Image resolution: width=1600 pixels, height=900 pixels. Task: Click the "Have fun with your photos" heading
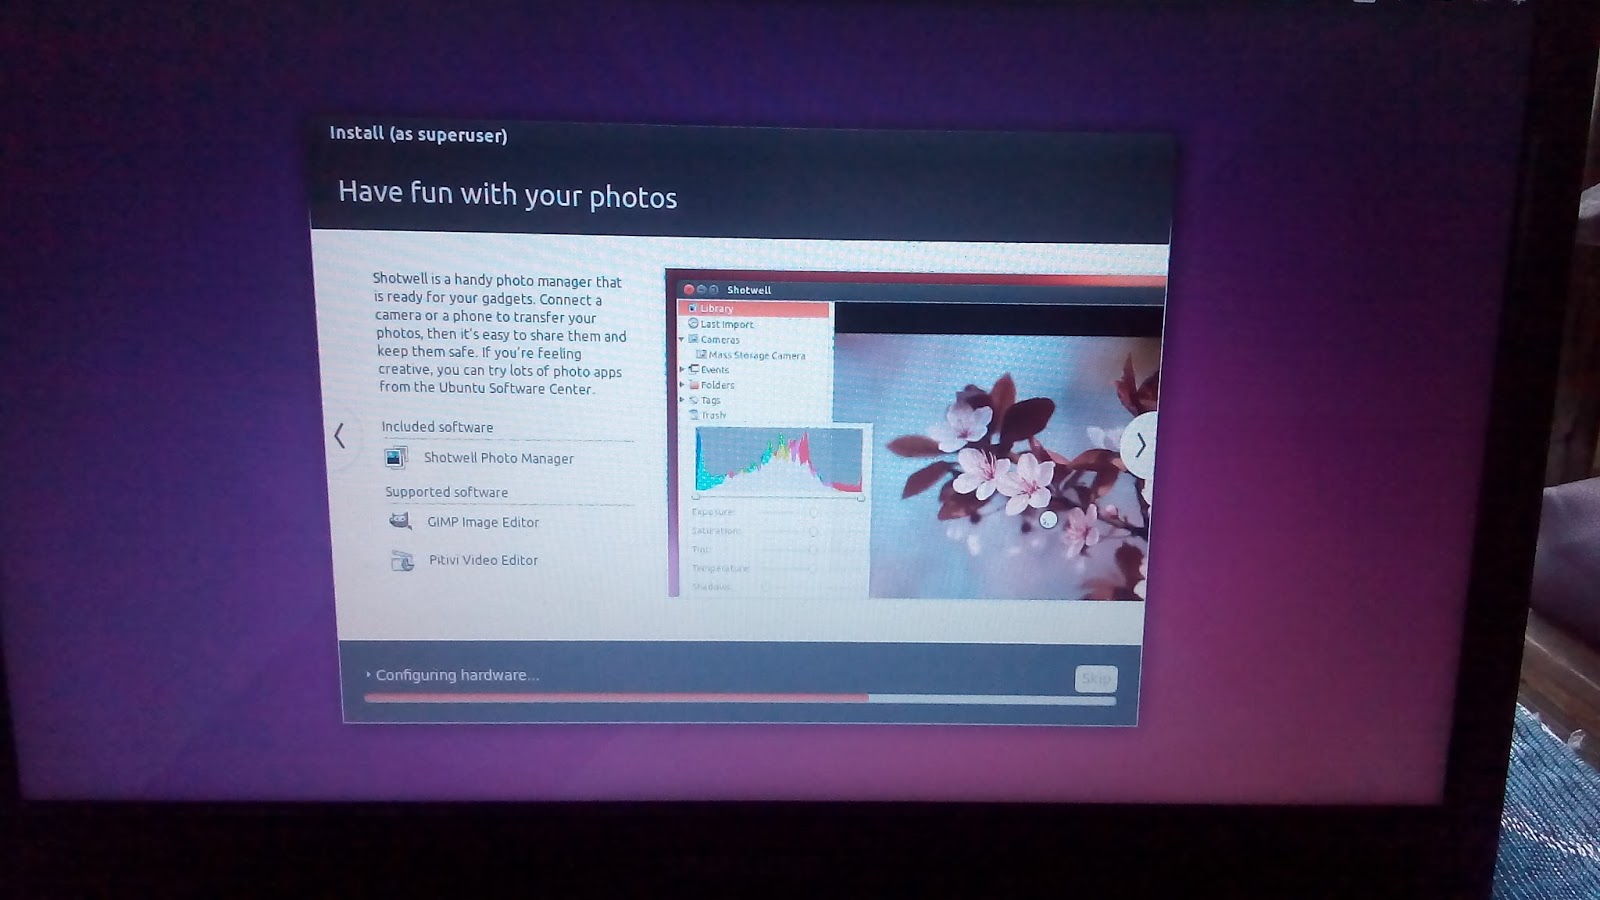pyautogui.click(x=508, y=194)
